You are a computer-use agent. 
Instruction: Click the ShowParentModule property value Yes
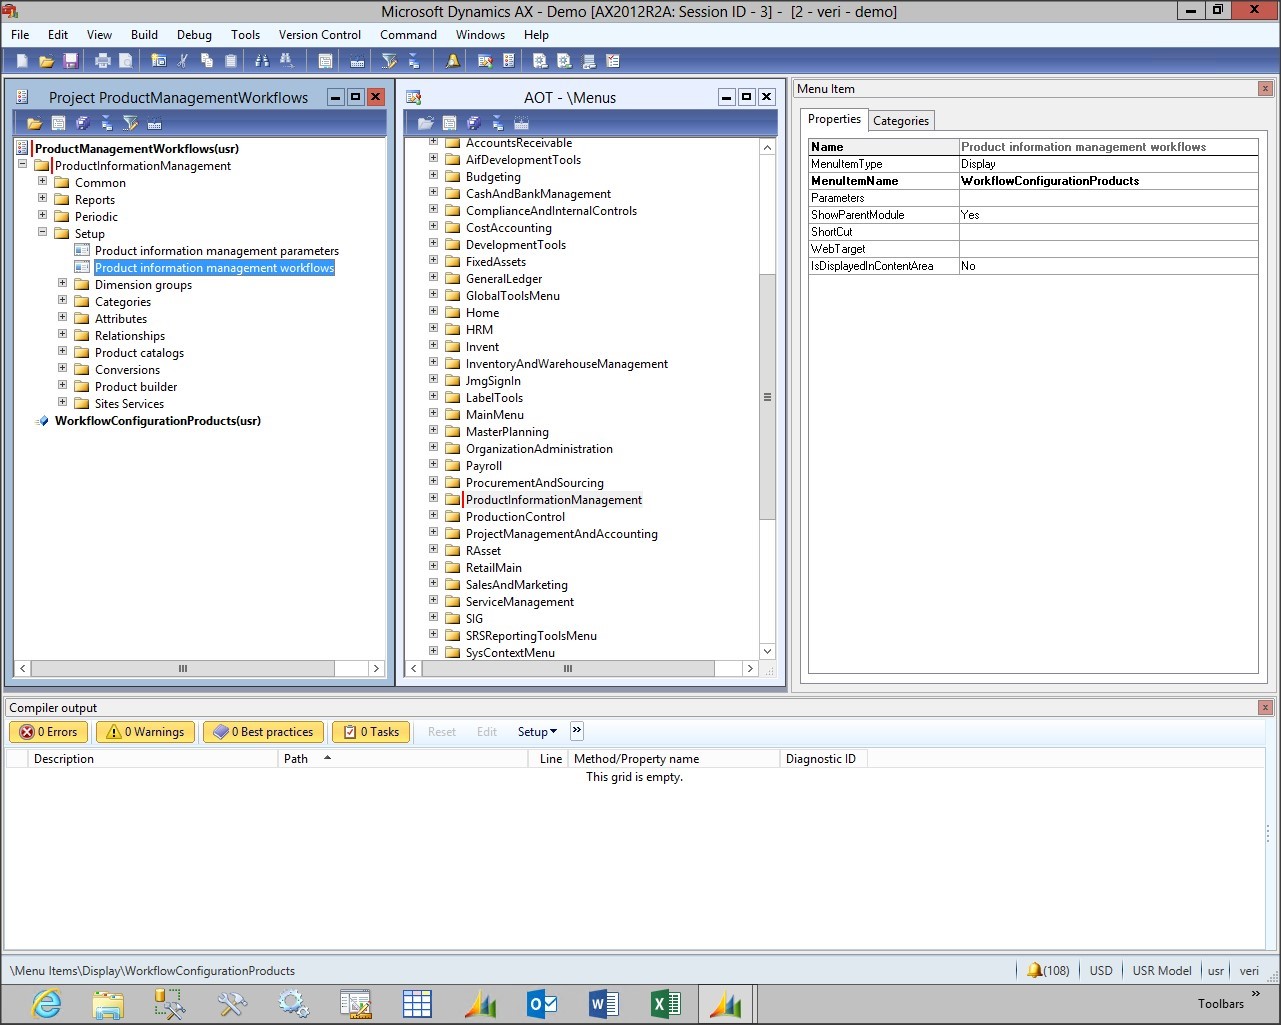tap(1108, 215)
